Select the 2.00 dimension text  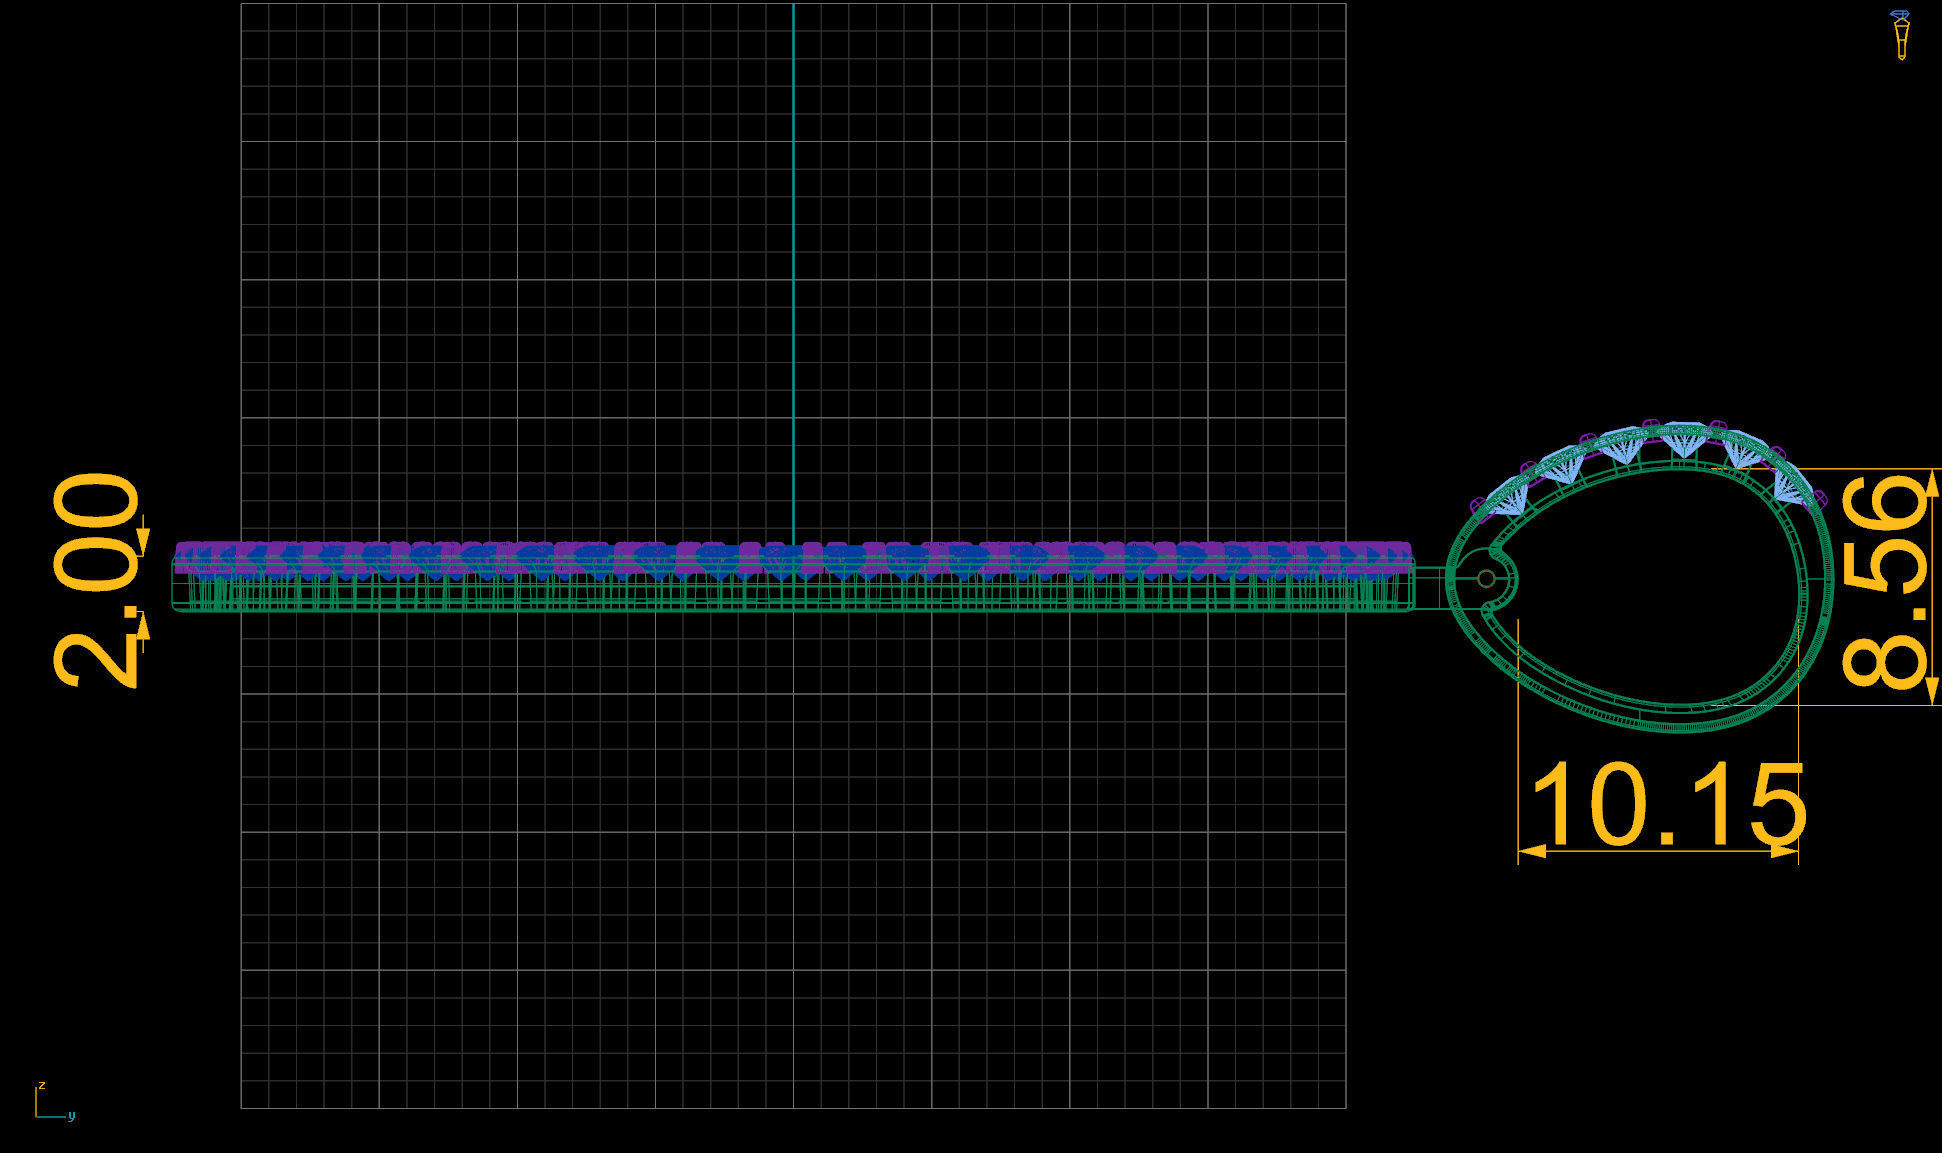96,580
